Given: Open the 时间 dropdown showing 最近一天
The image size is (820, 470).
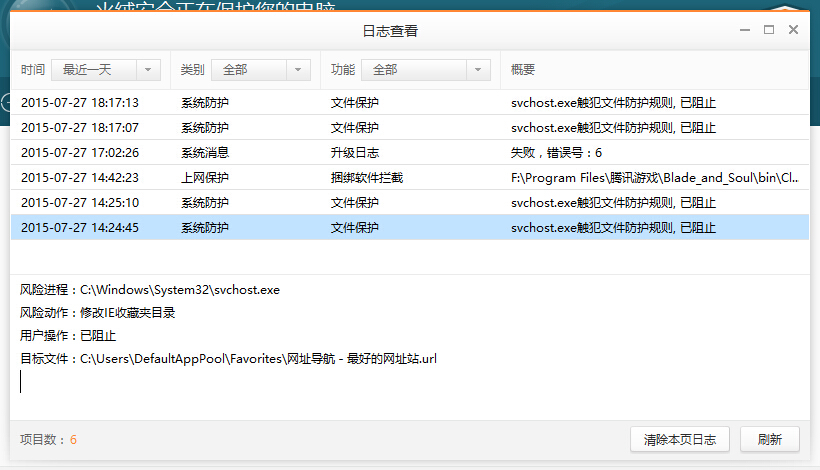Looking at the screenshot, I should (105, 70).
